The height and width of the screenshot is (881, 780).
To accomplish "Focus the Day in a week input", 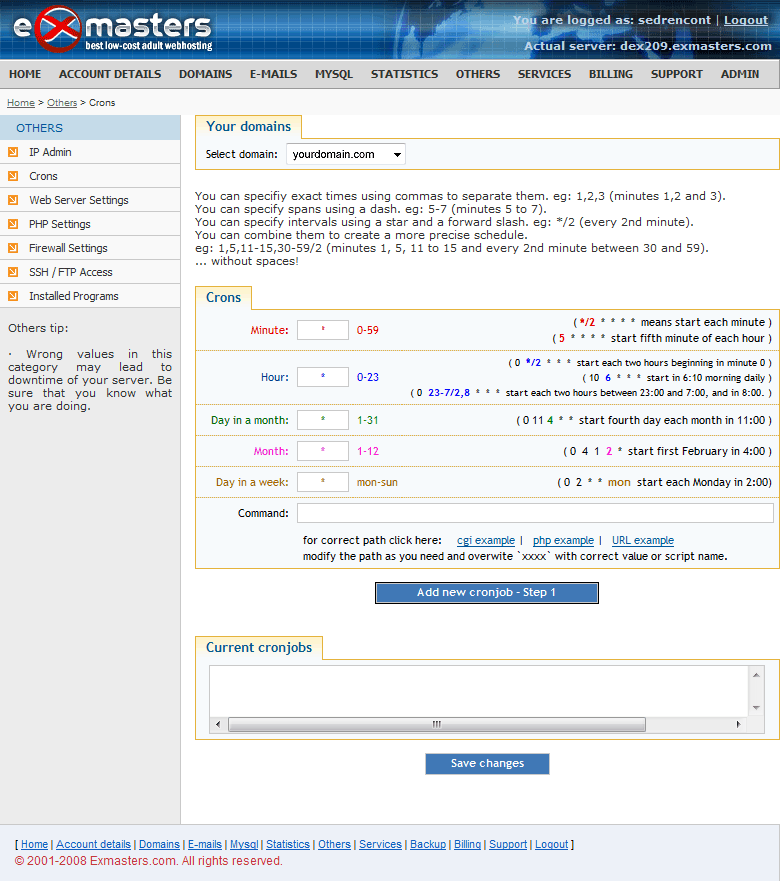I will tap(323, 482).
